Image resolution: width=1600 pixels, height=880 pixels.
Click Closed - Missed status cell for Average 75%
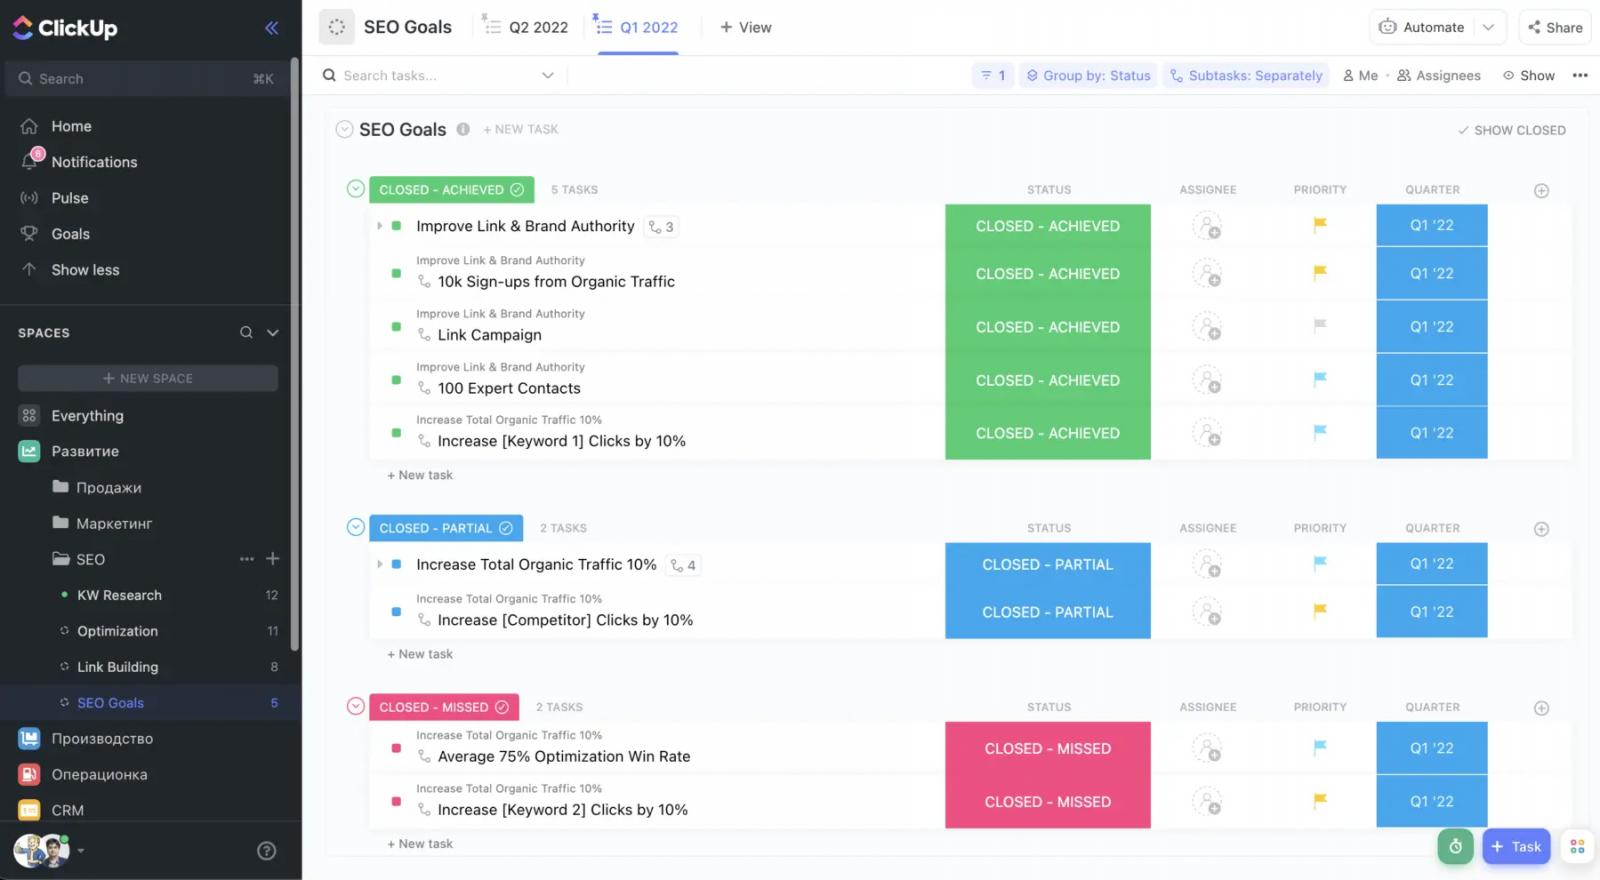[x=1047, y=748]
